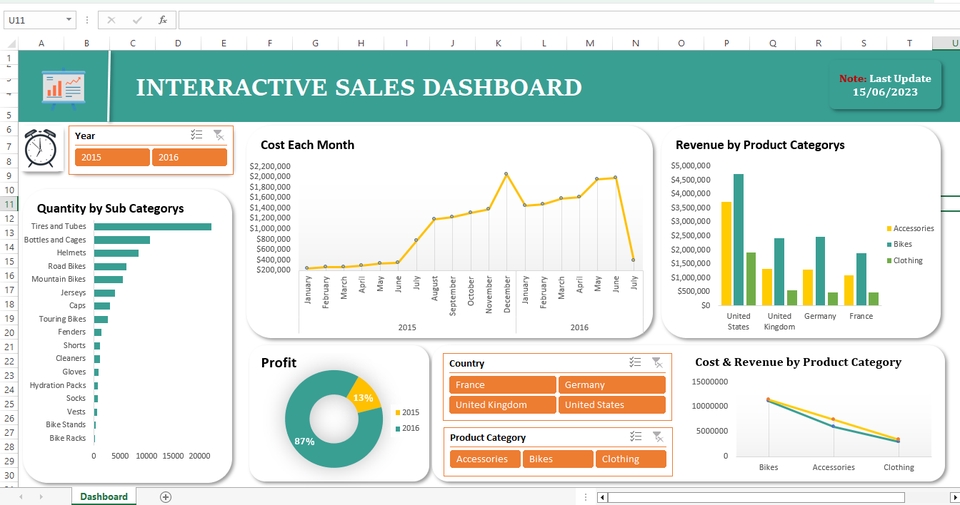Click the Bottles and Cages bar

[x=122, y=240]
